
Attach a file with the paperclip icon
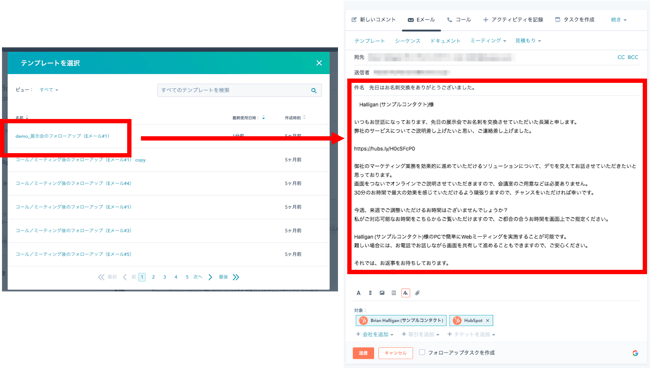pyautogui.click(x=417, y=293)
